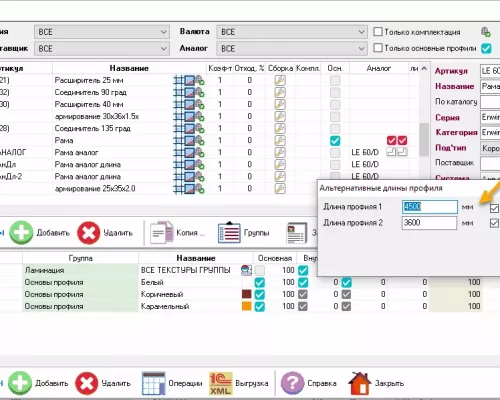
Task: Click the Длина профиля 2 input field
Action: [x=429, y=223]
